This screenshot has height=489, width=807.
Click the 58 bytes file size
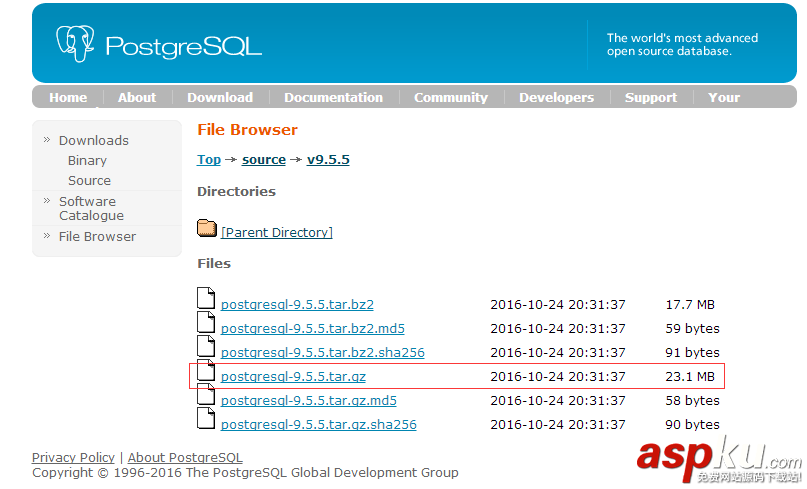click(692, 400)
